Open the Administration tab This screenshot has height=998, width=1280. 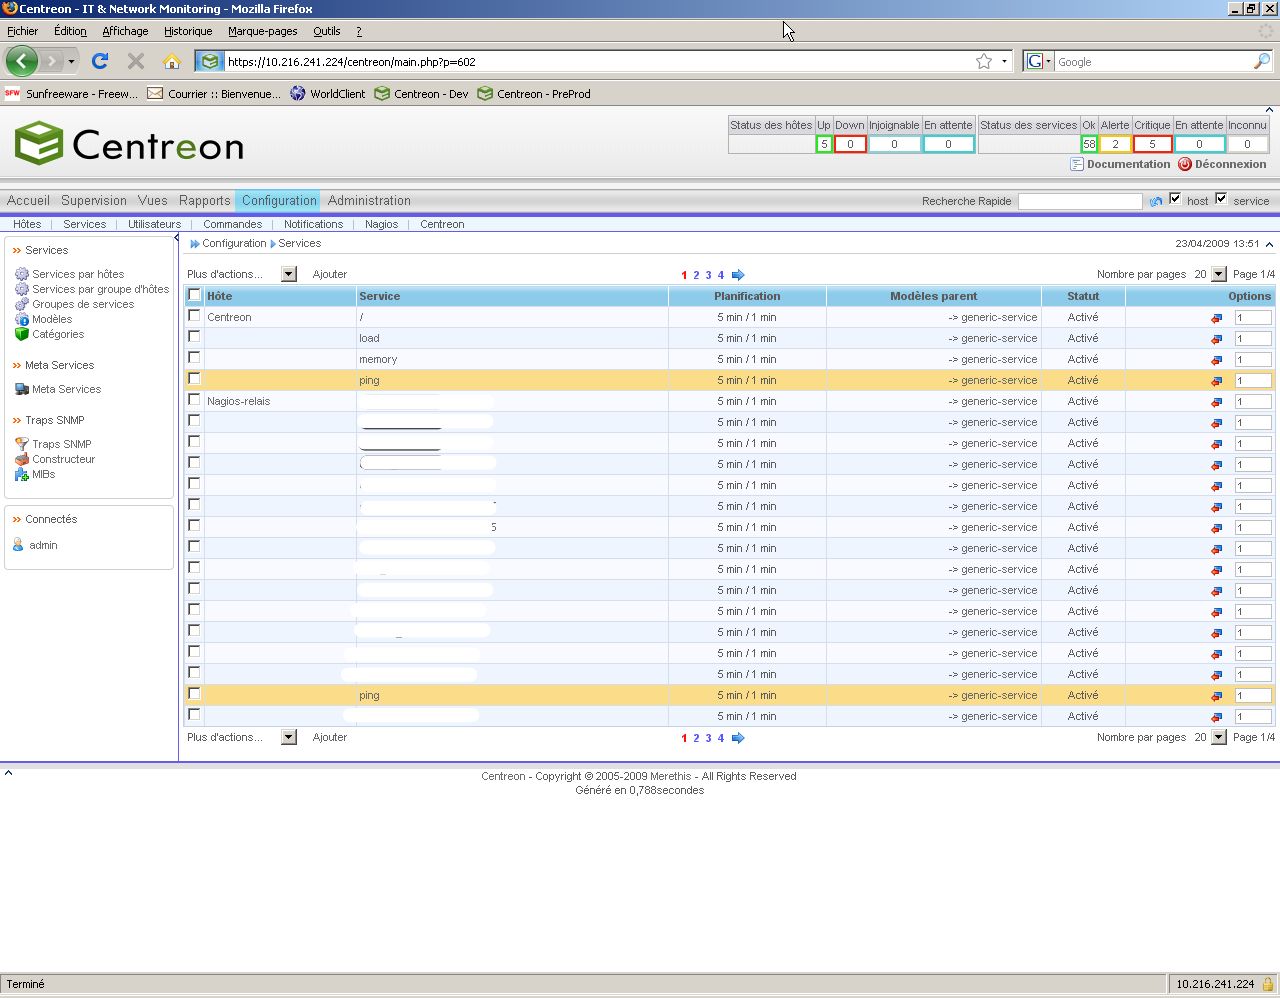[x=369, y=201]
